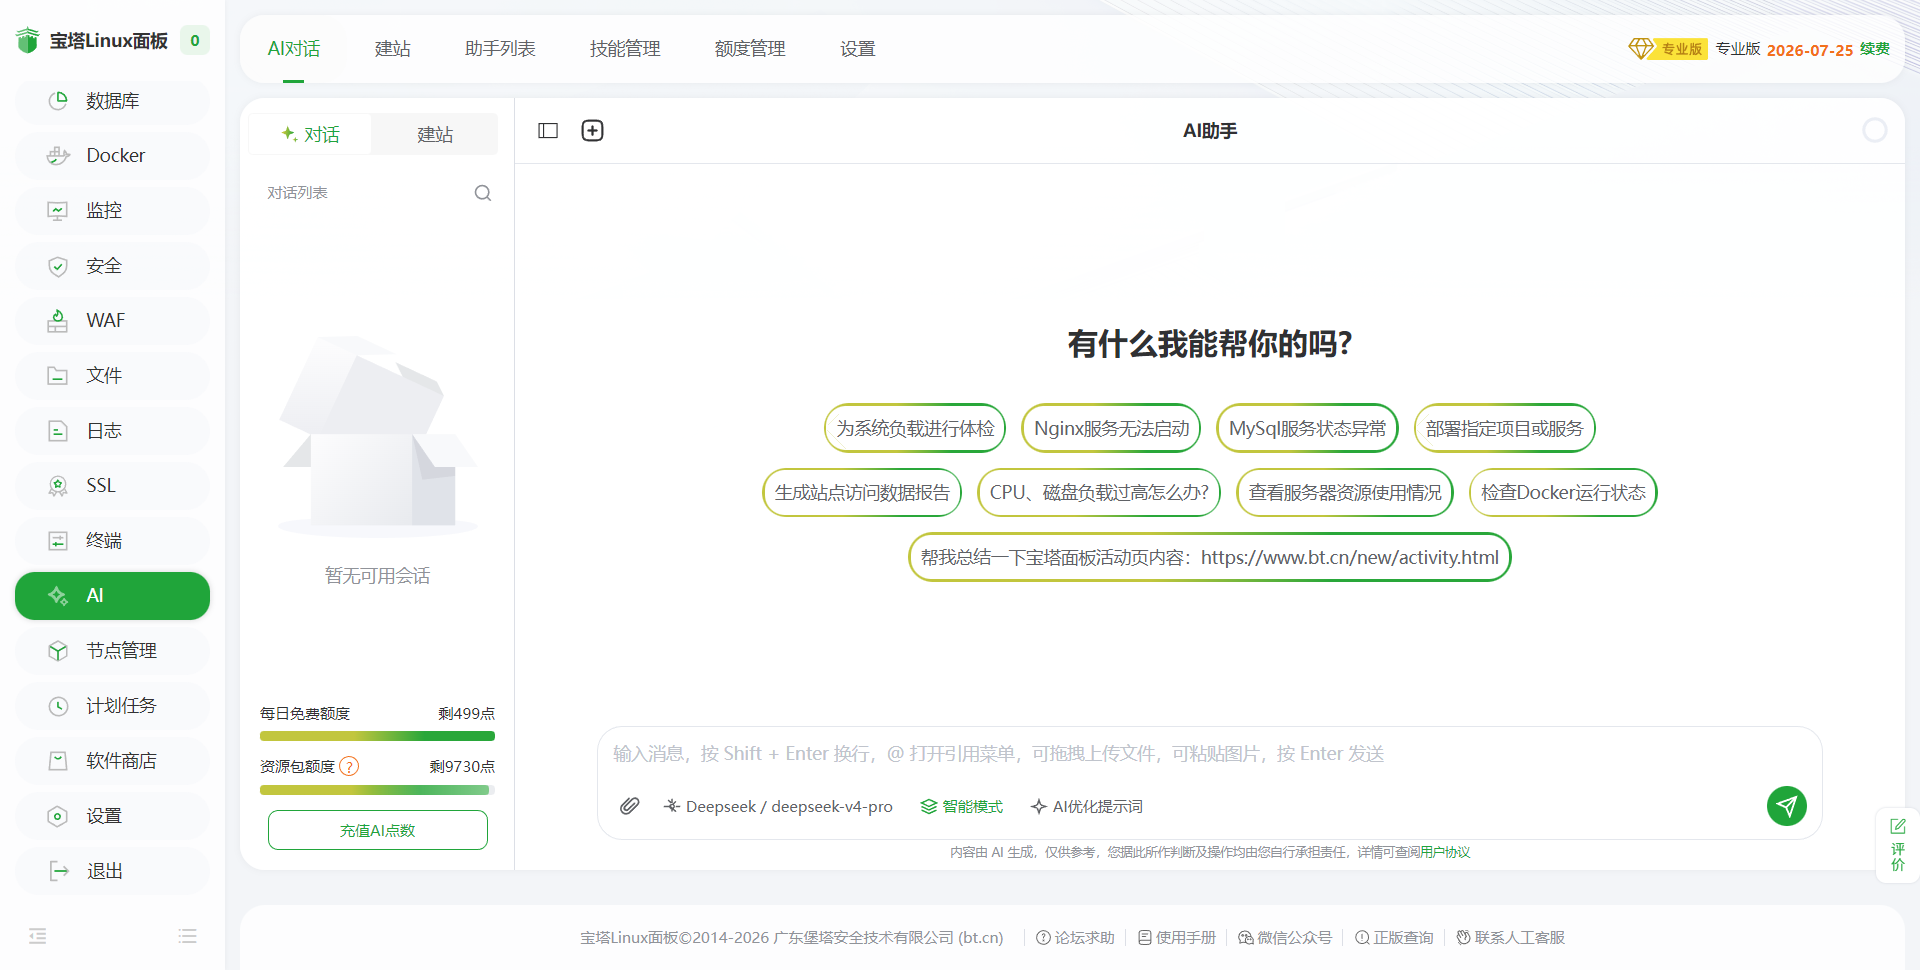The width and height of the screenshot is (1920, 970).
Task: Pick suggestion 检查Docker运行状态
Action: coord(1563,493)
